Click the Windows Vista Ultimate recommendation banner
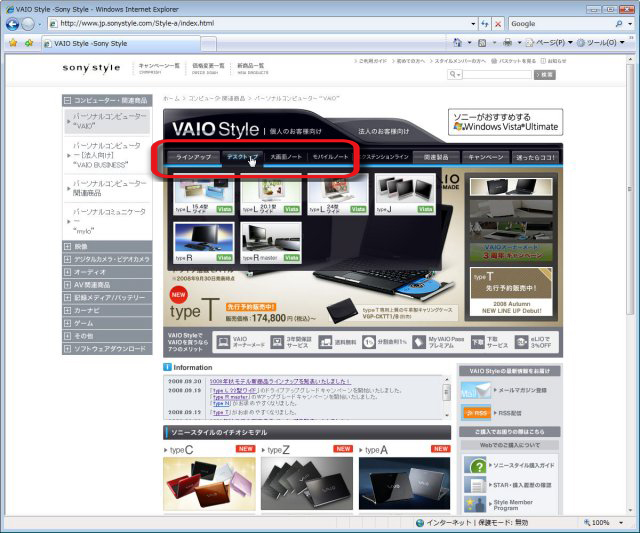This screenshot has height=533, width=640. coord(505,122)
